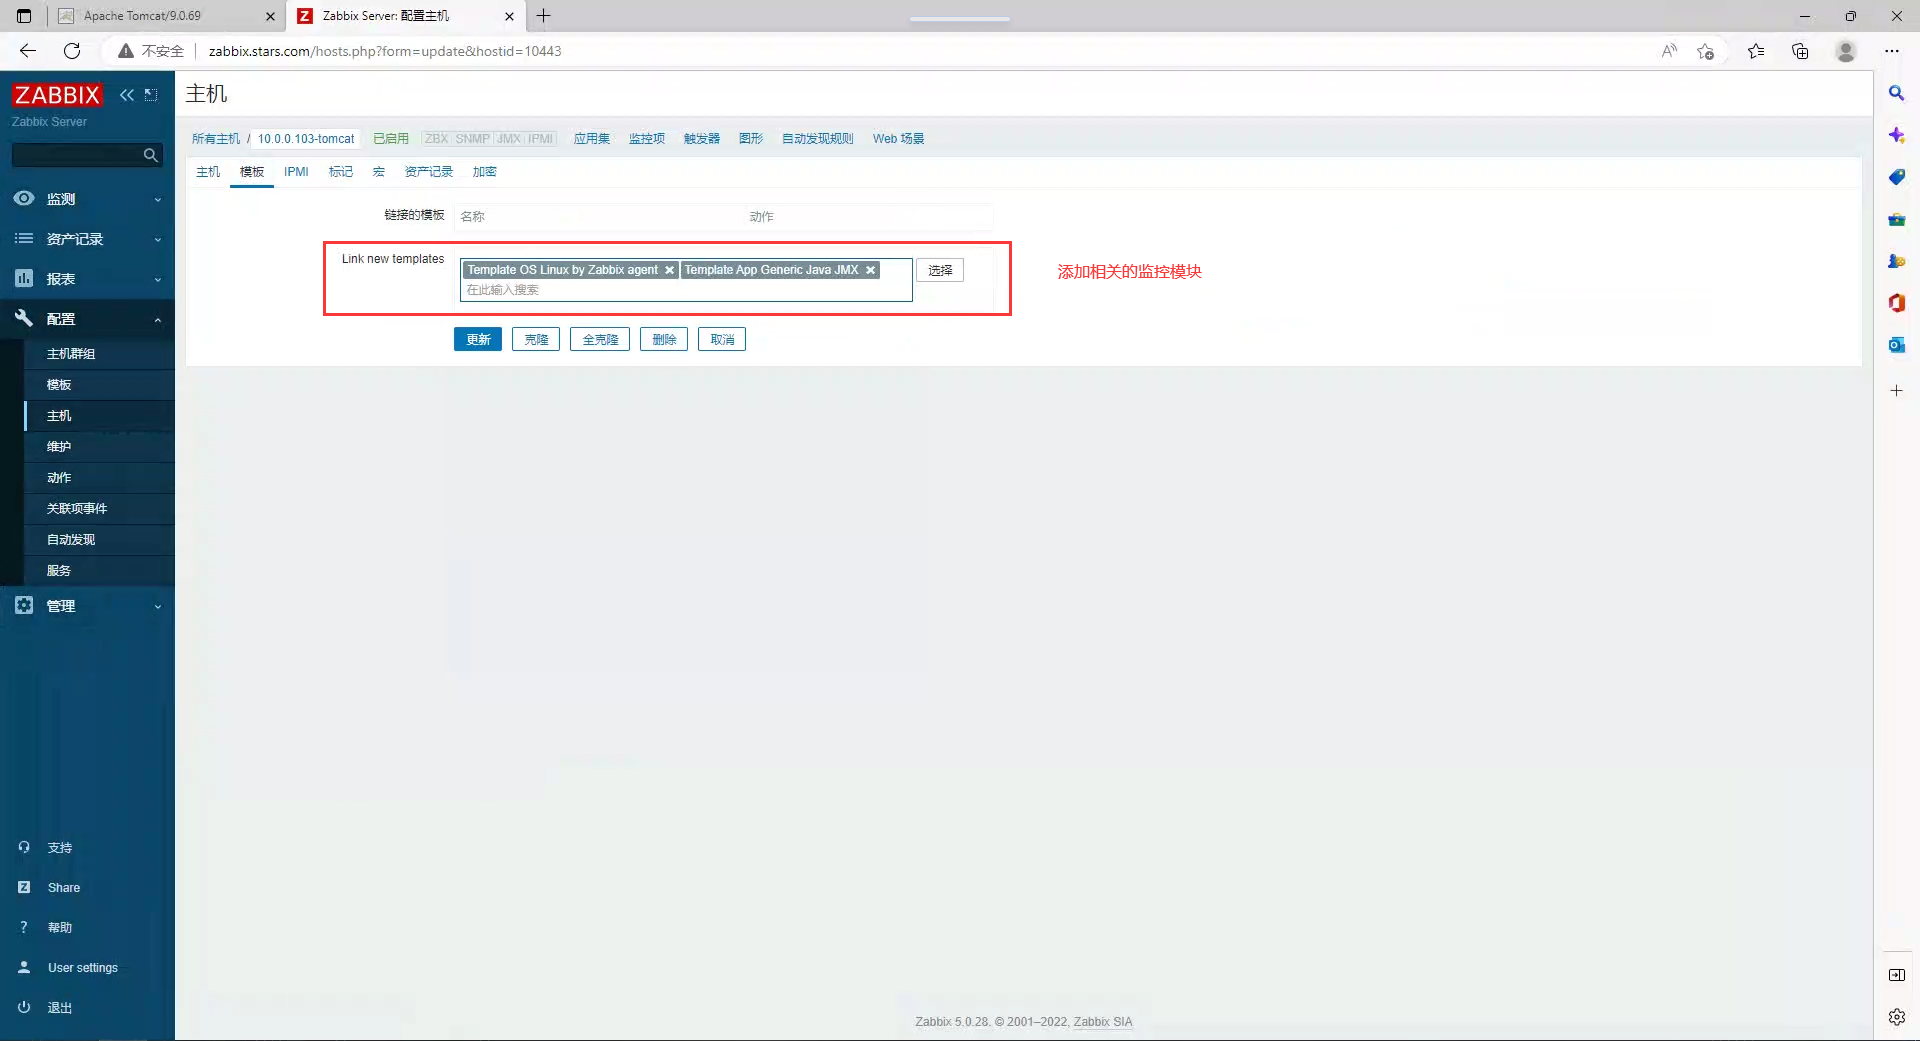The image size is (1920, 1041).
Task: Switch to Apache Tomcat/9.0.69 tab
Action: (166, 16)
